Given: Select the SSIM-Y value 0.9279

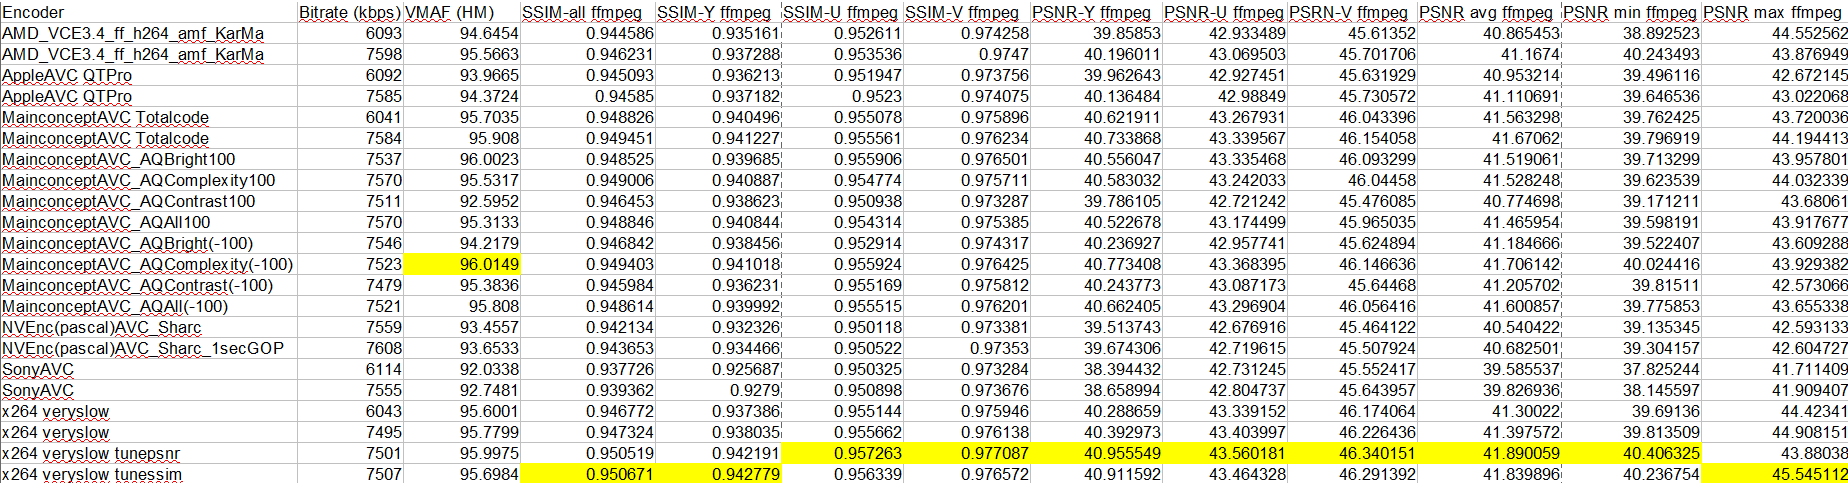Looking at the screenshot, I should tap(719, 390).
